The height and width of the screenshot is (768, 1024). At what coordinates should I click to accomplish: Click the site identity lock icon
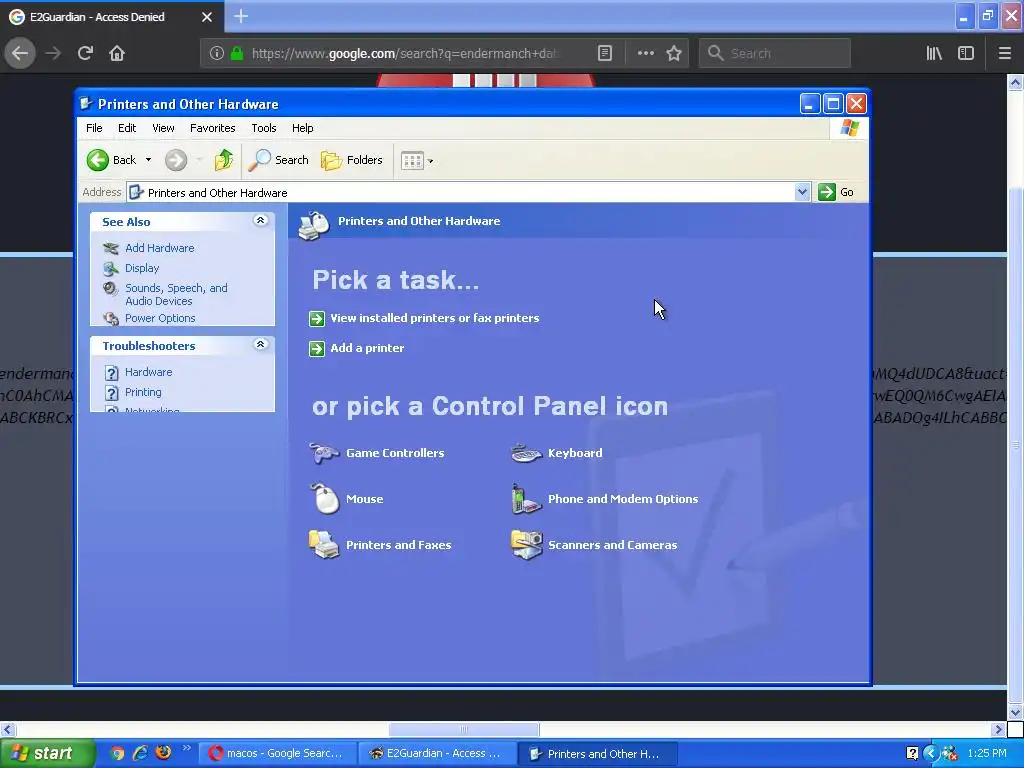point(237,54)
